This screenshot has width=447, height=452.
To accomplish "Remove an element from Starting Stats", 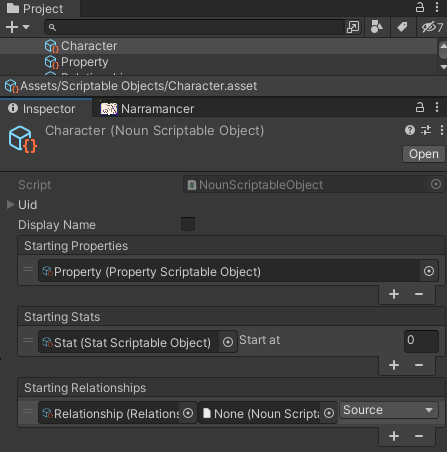I will coord(419,365).
